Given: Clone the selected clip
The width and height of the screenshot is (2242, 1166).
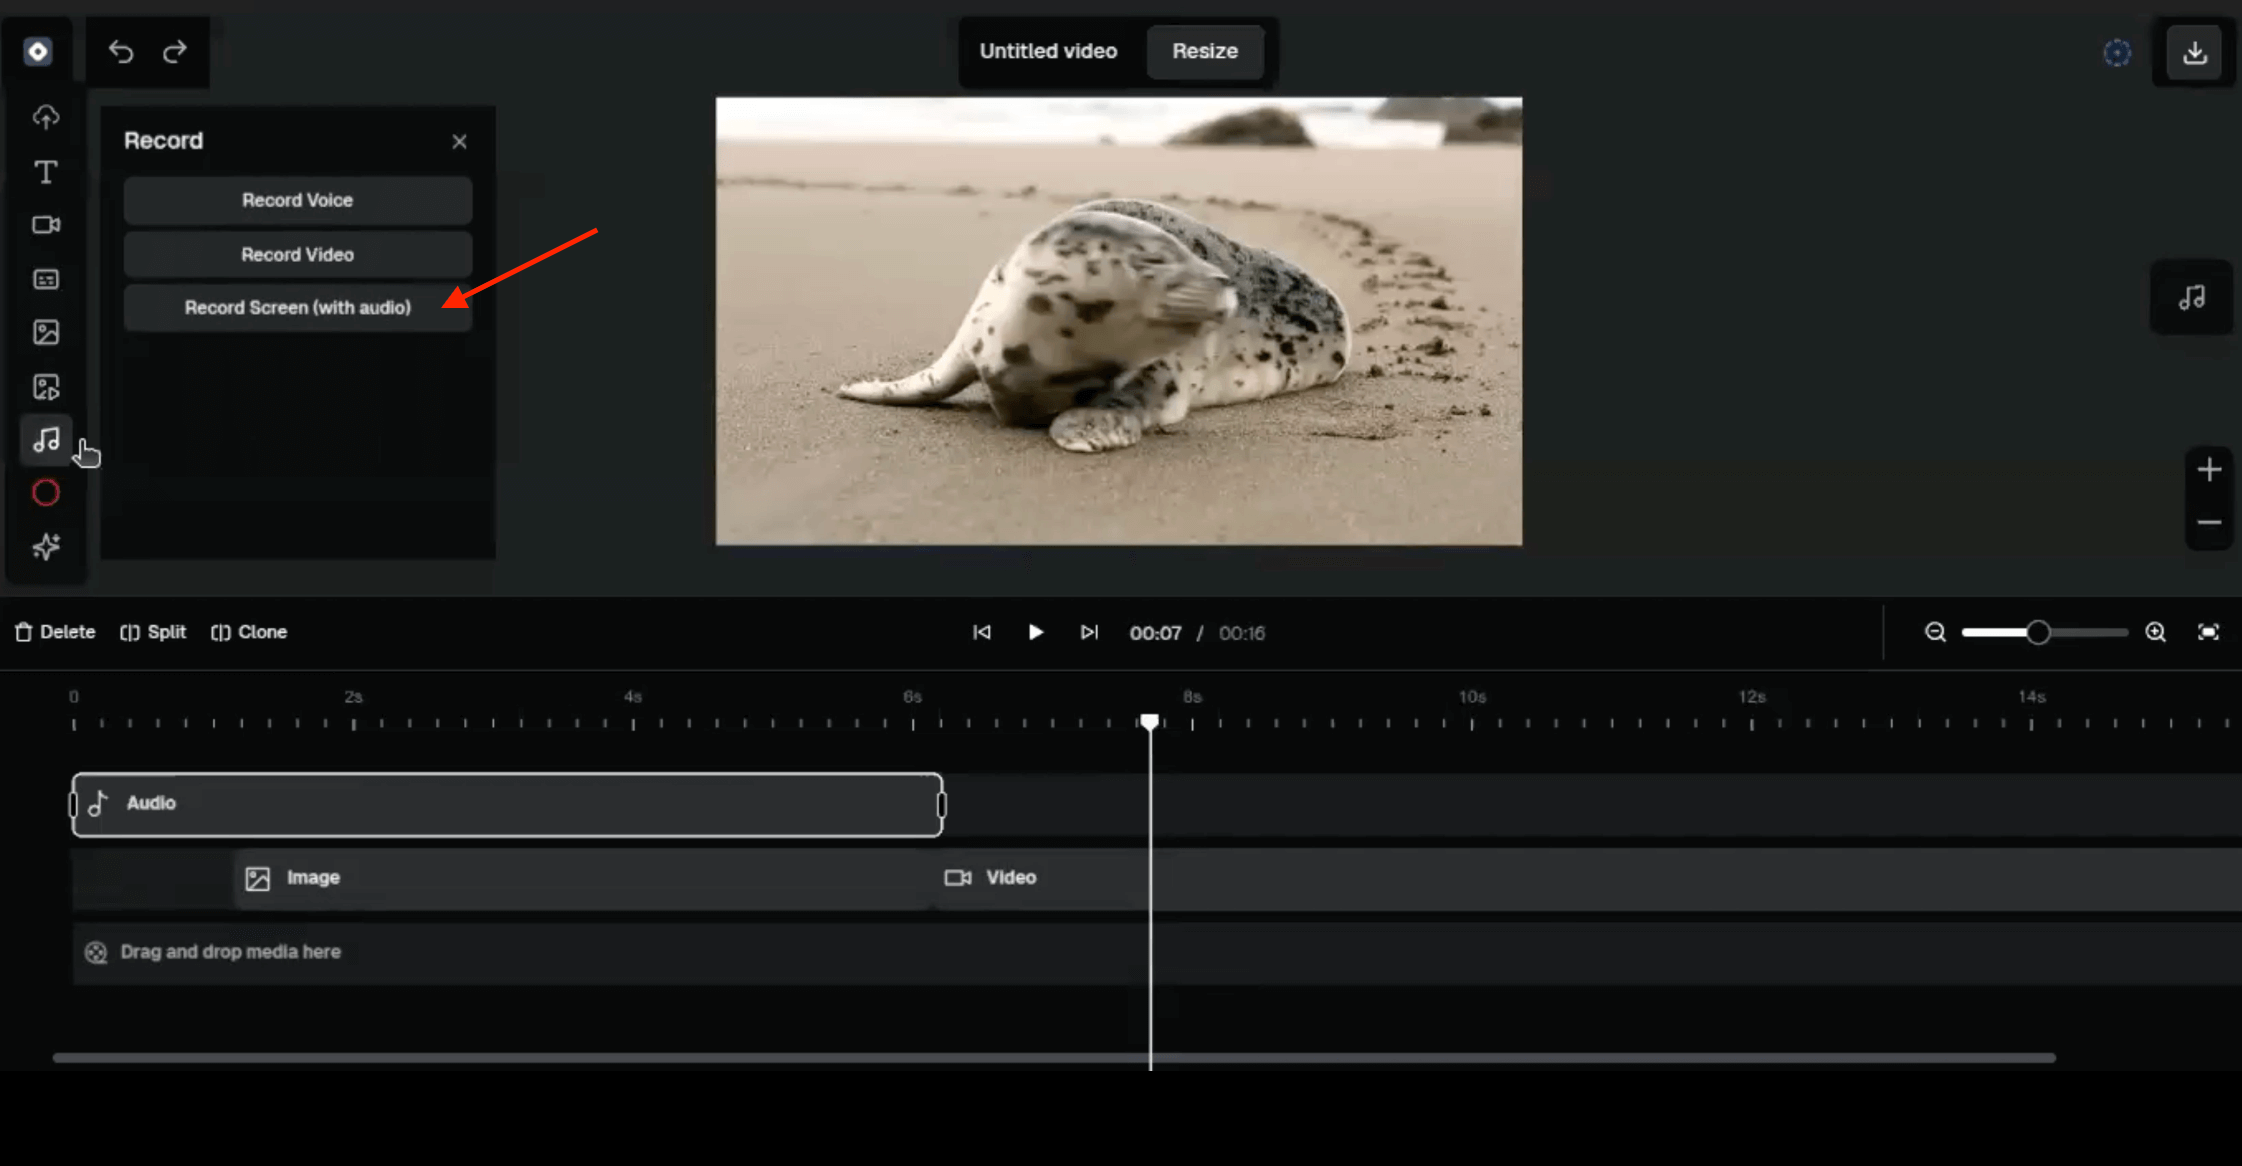Looking at the screenshot, I should pos(249,632).
